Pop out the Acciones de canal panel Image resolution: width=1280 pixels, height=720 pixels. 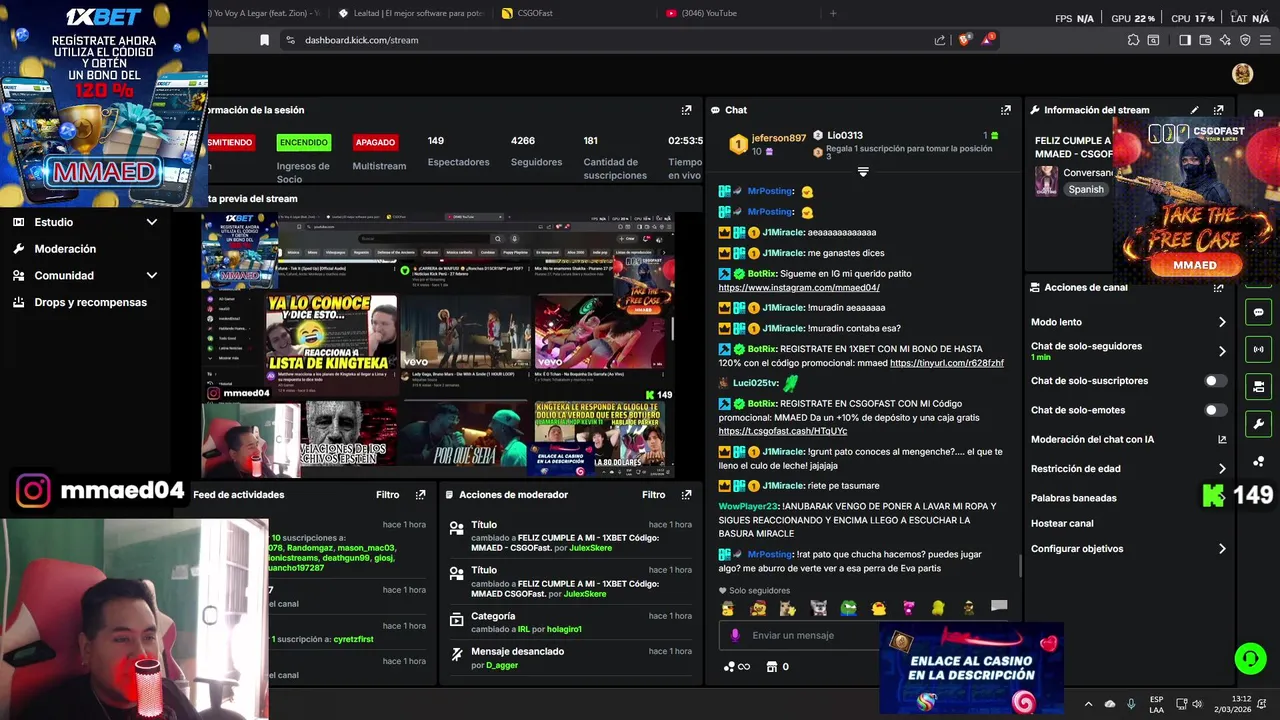[1218, 287]
